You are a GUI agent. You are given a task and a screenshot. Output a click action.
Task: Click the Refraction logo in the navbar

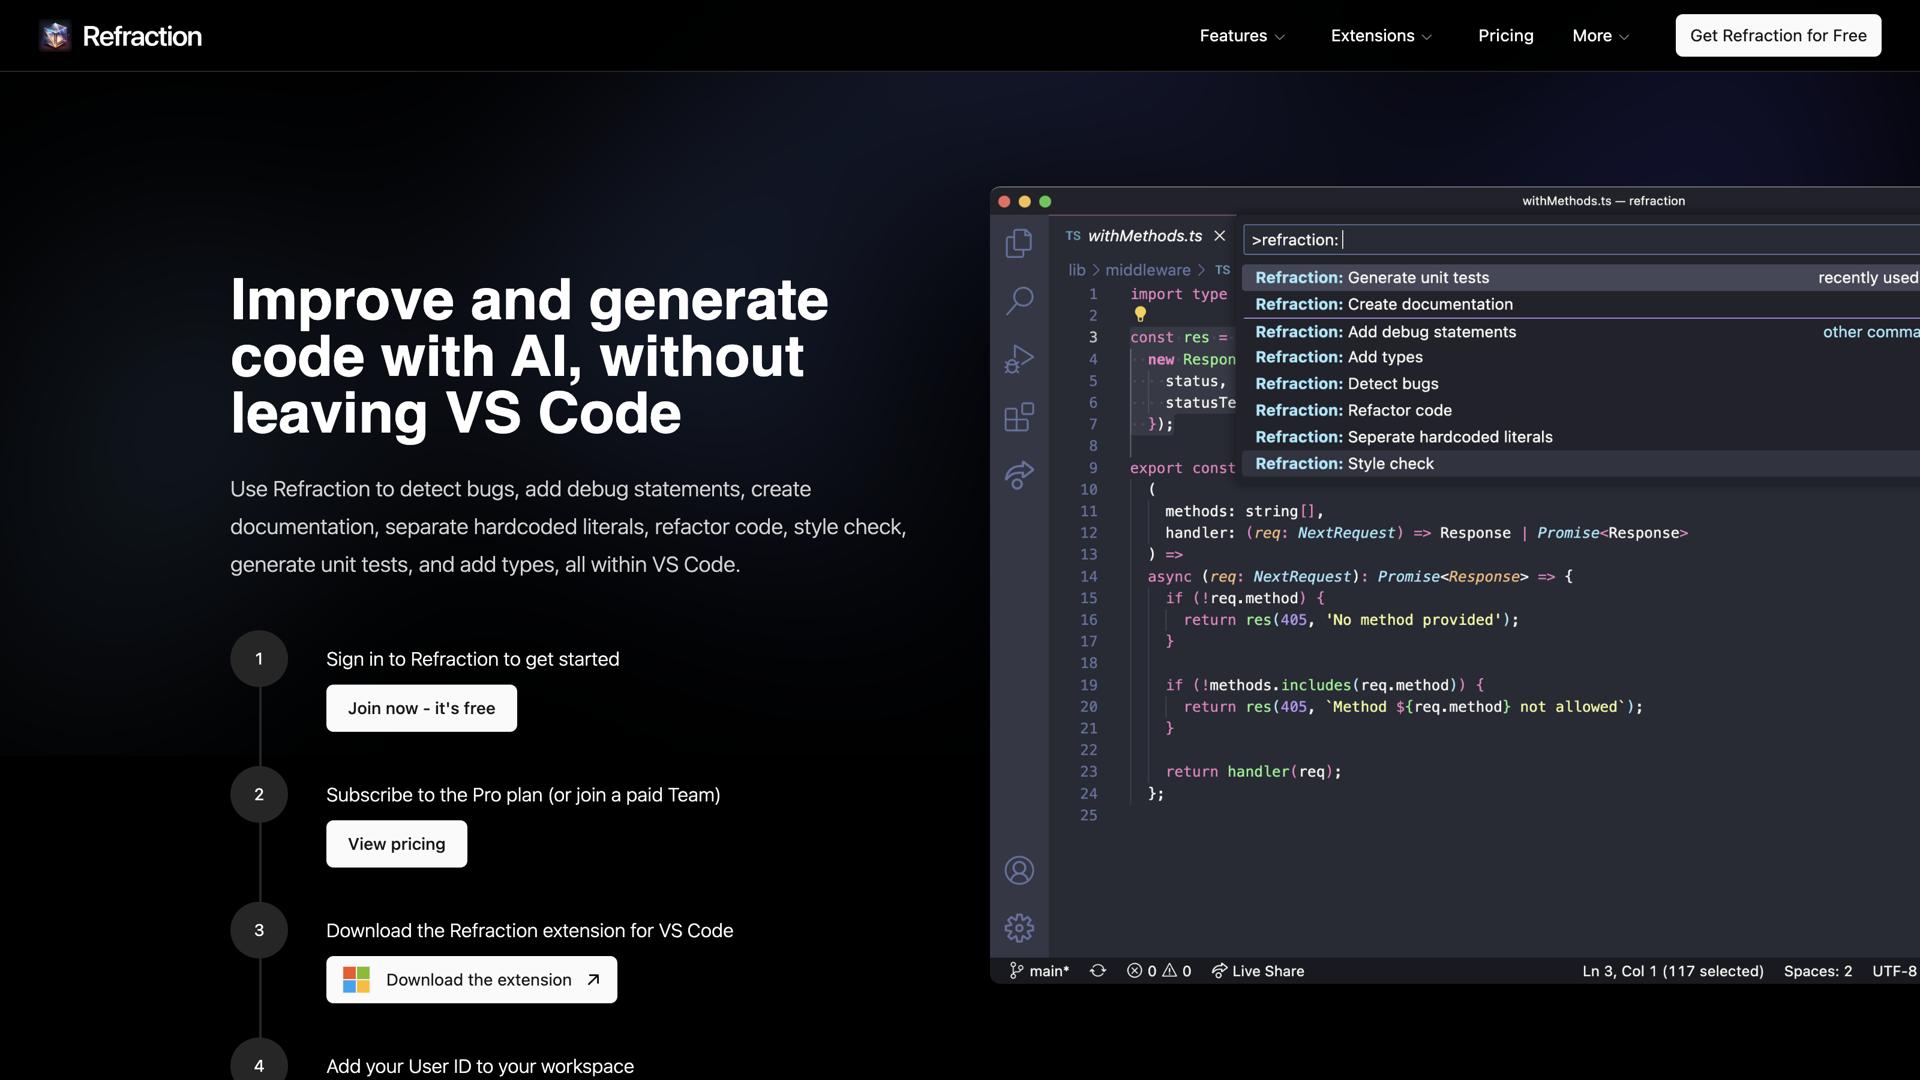[x=120, y=35]
